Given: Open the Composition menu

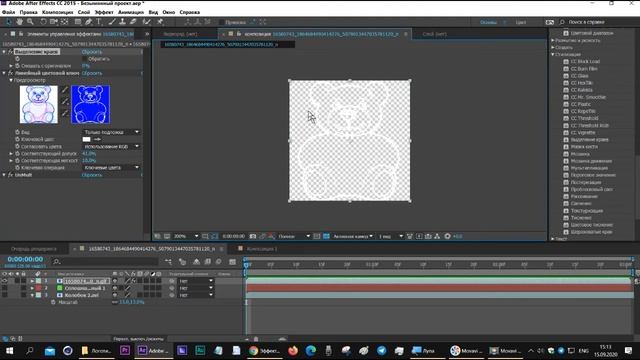Looking at the screenshot, I should [x=58, y=12].
